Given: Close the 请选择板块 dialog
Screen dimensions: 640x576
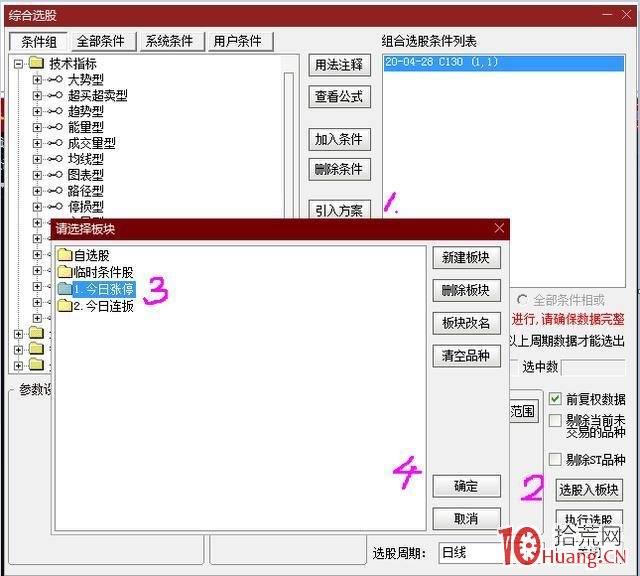Looking at the screenshot, I should tap(499, 228).
